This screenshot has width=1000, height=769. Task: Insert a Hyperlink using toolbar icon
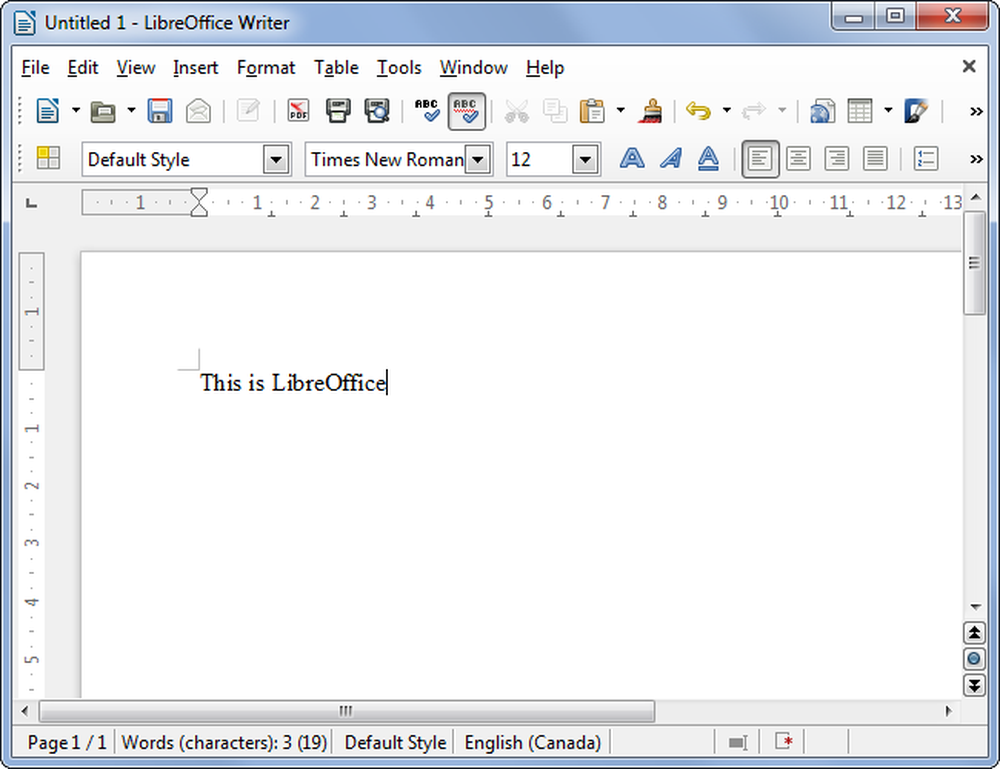823,111
